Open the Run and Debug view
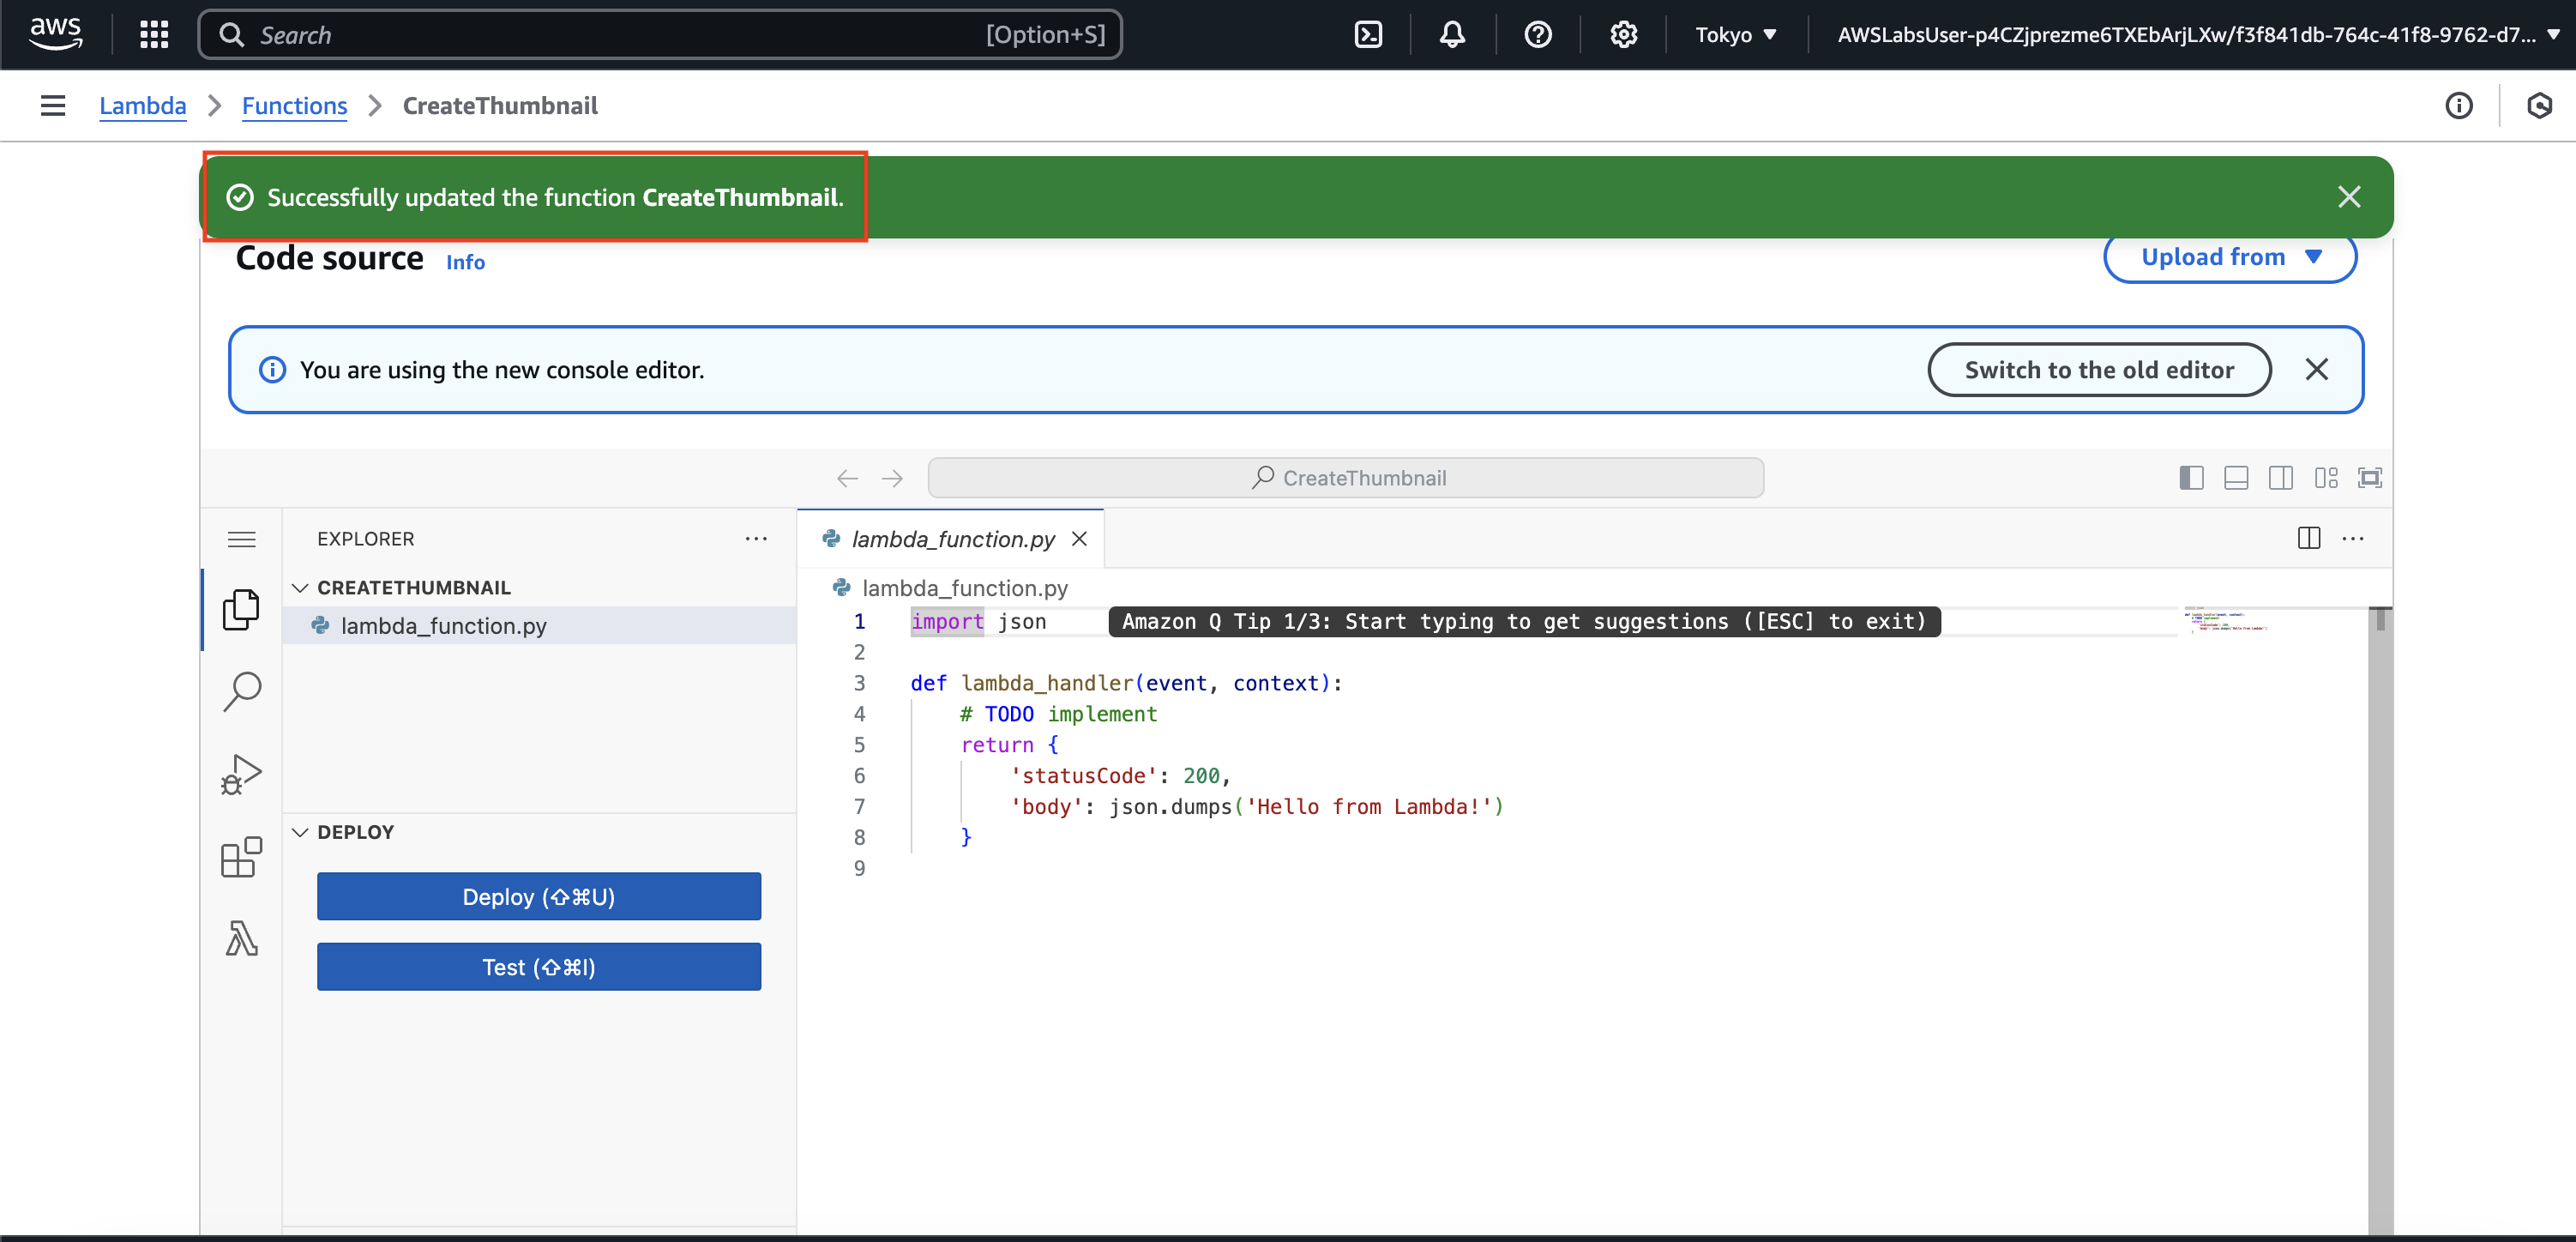 click(241, 775)
